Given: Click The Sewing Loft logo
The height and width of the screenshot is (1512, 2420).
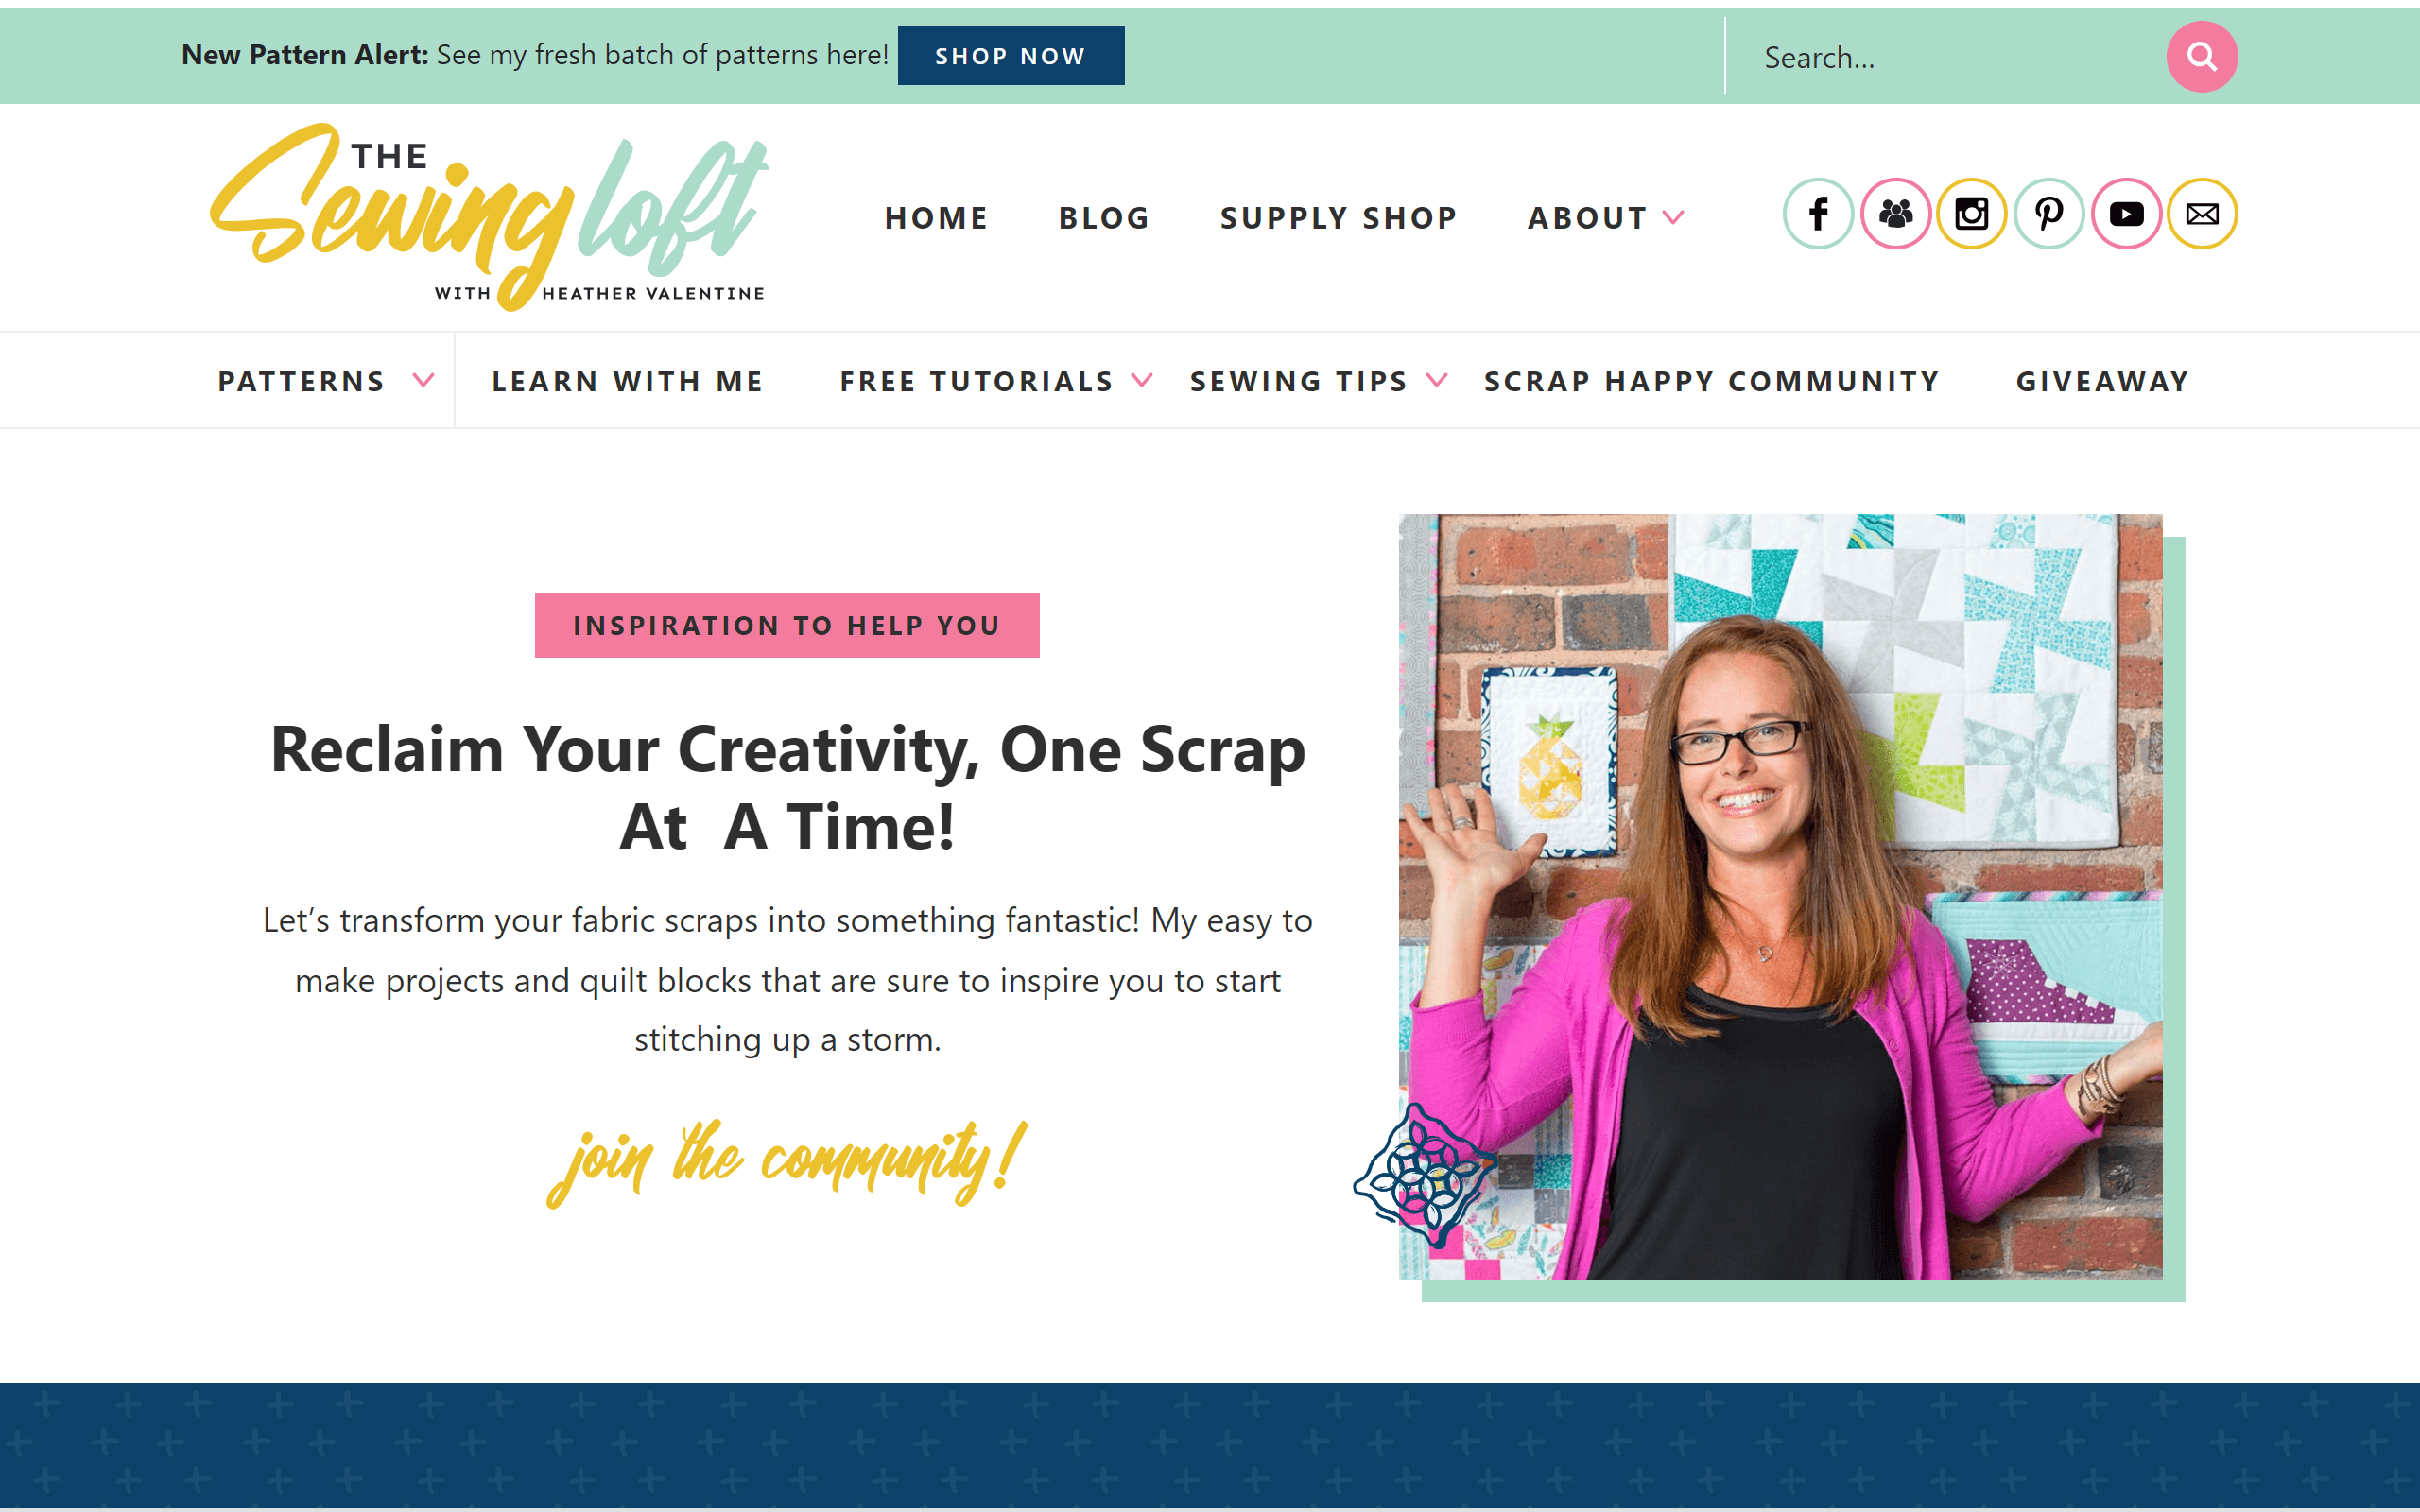Looking at the screenshot, I should (x=489, y=217).
